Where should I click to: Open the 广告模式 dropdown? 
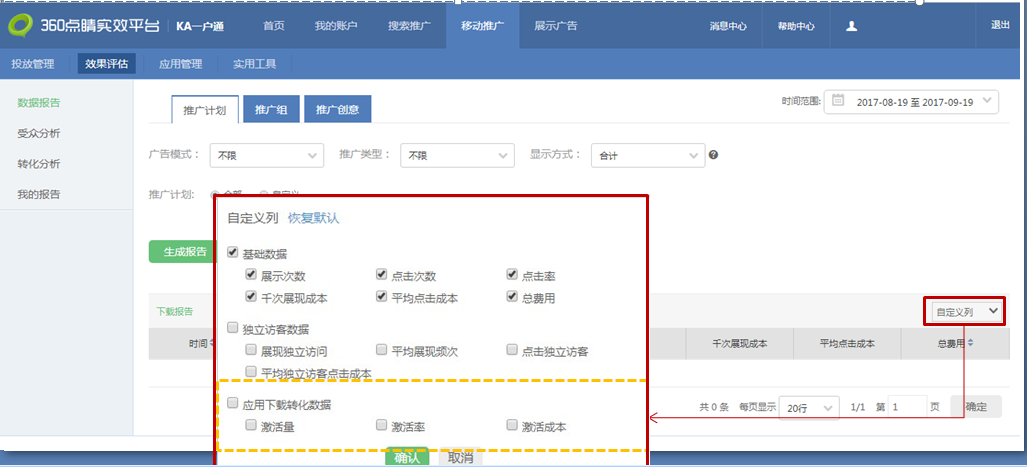[266, 155]
